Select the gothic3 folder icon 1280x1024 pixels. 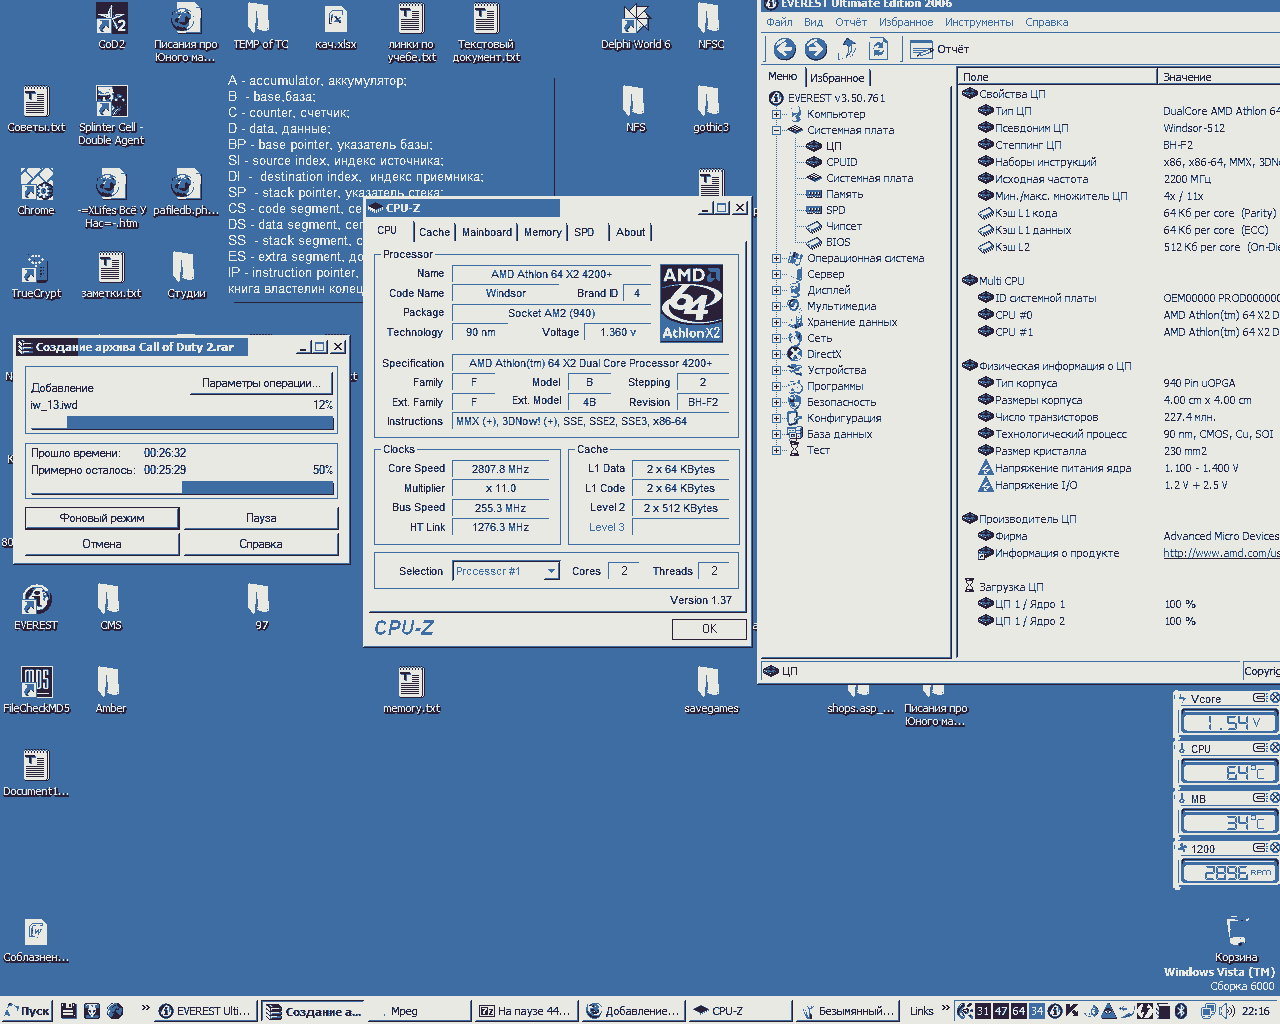pyautogui.click(x=711, y=110)
